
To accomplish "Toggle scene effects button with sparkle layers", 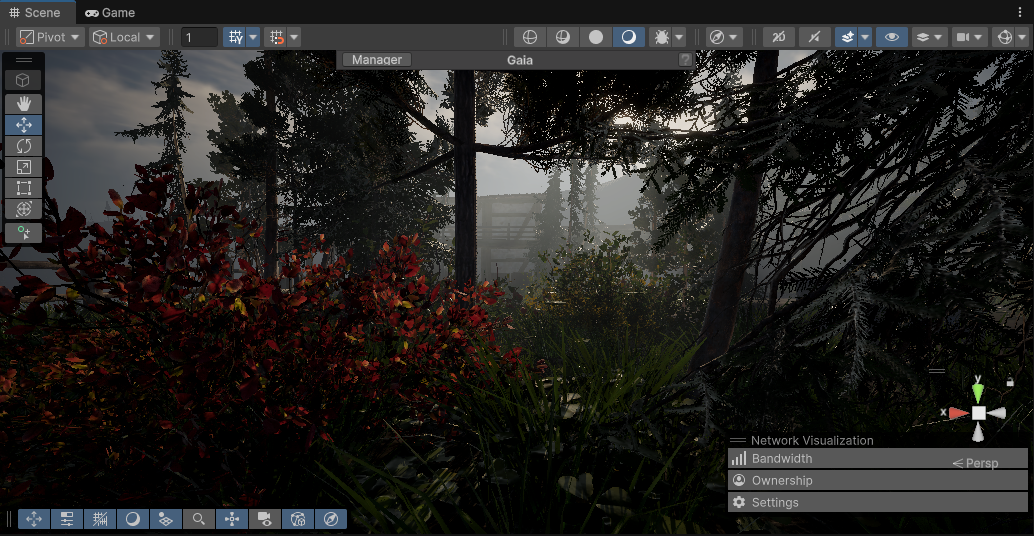I will coord(847,37).
